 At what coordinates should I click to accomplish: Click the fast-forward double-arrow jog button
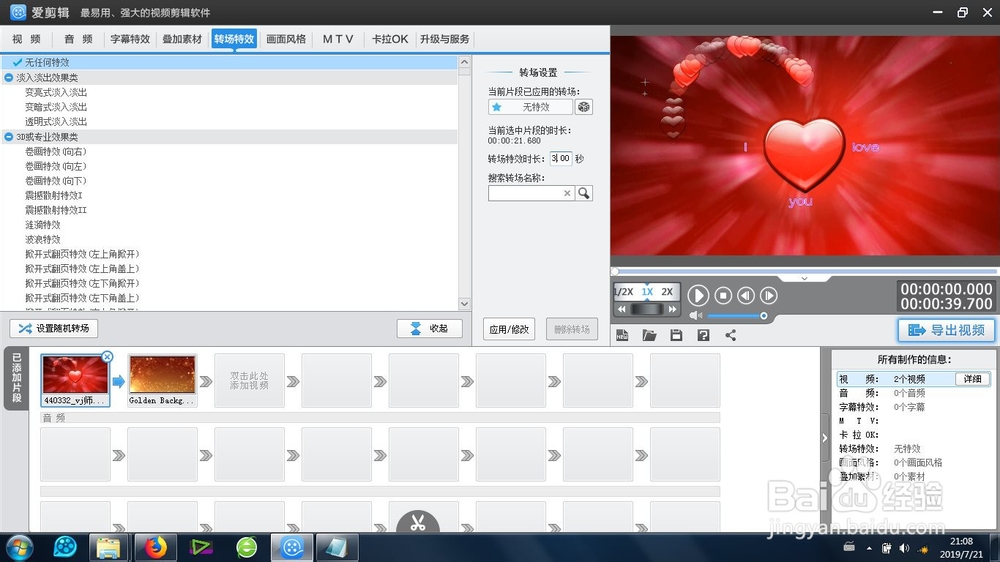pyautogui.click(x=672, y=309)
